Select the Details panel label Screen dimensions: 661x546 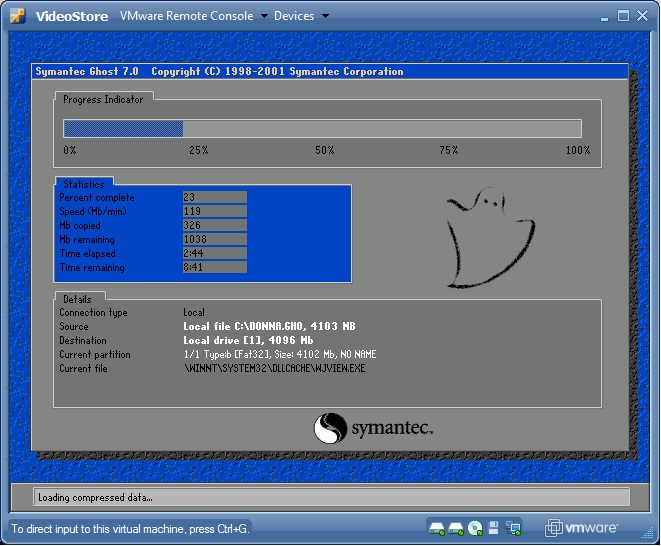click(77, 299)
